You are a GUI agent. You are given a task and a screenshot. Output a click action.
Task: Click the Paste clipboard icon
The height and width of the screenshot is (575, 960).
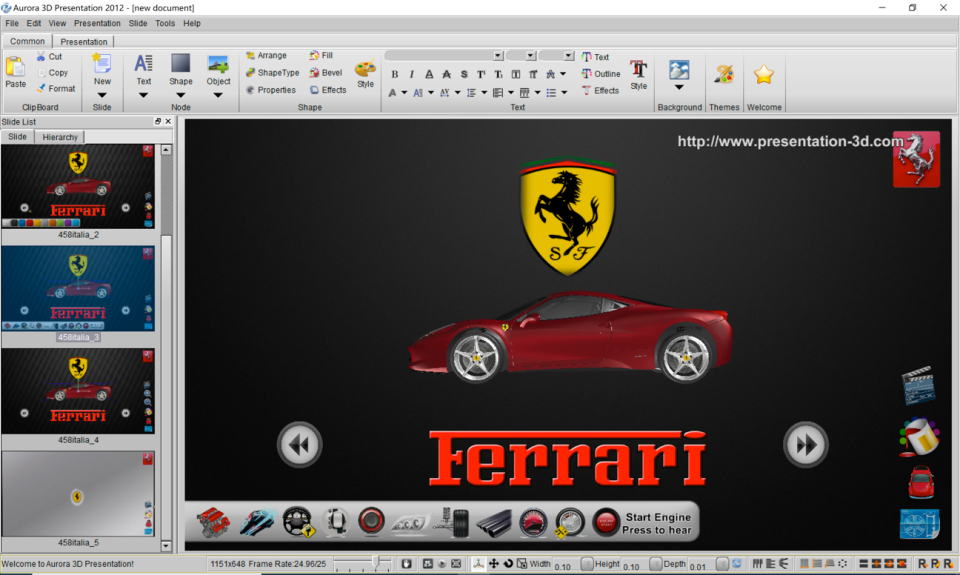coord(15,66)
